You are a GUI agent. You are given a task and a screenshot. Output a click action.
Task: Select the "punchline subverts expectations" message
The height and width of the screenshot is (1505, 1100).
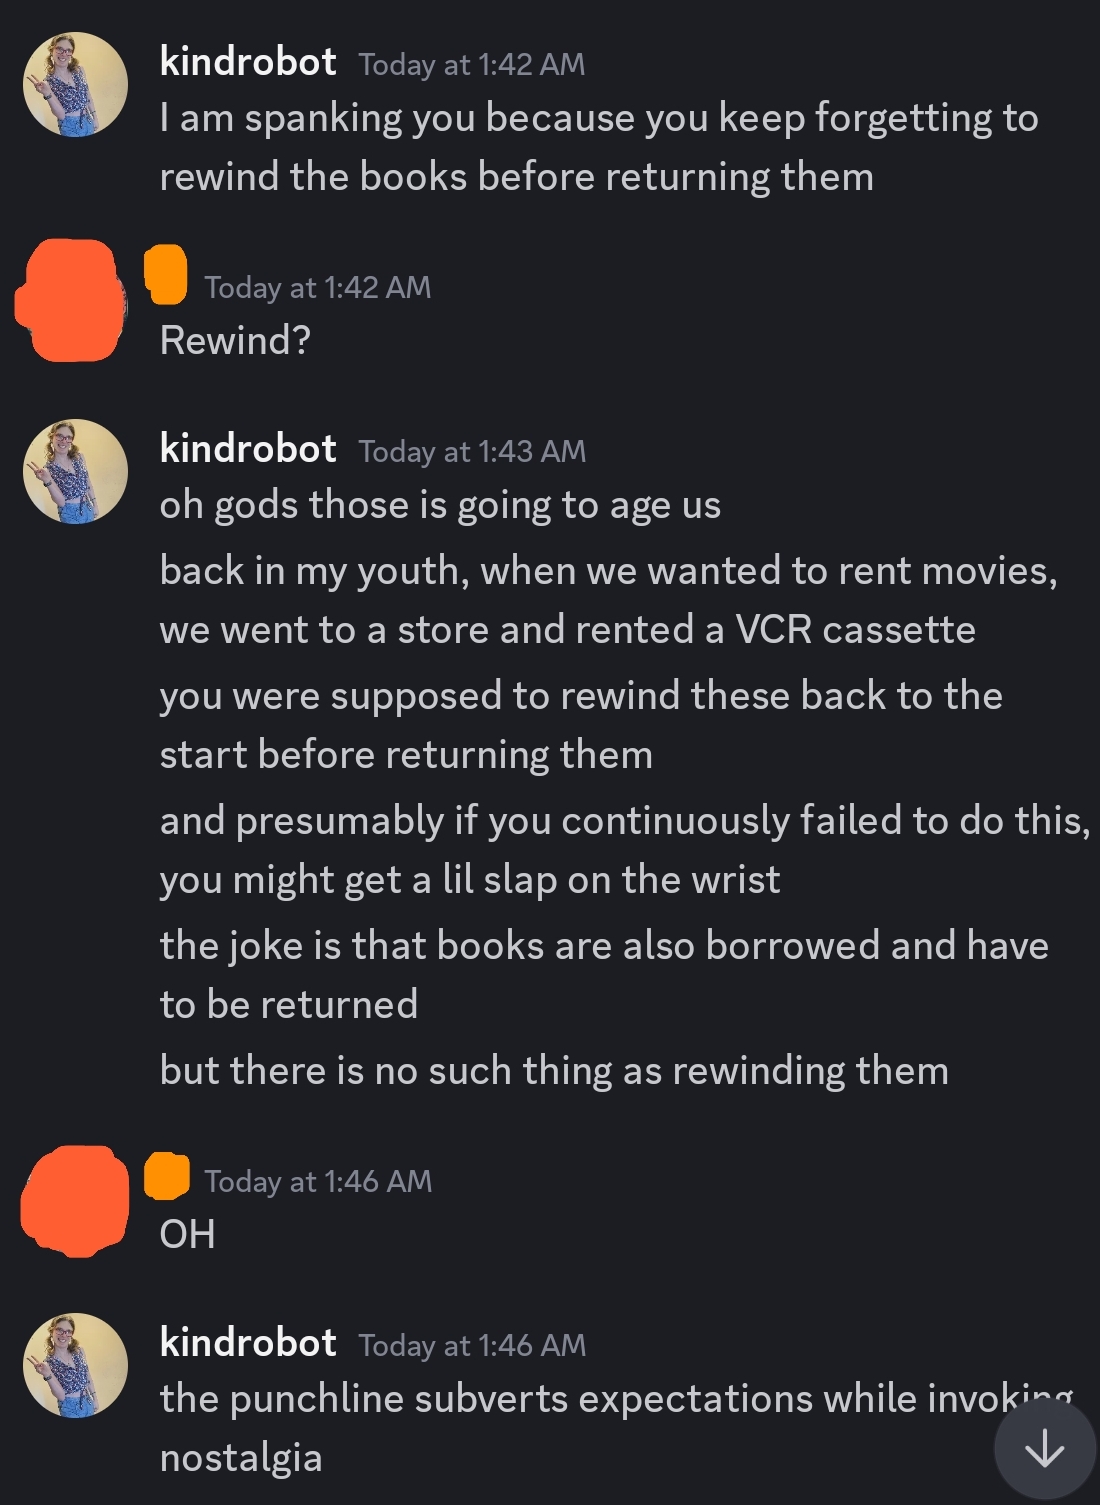[616, 1428]
